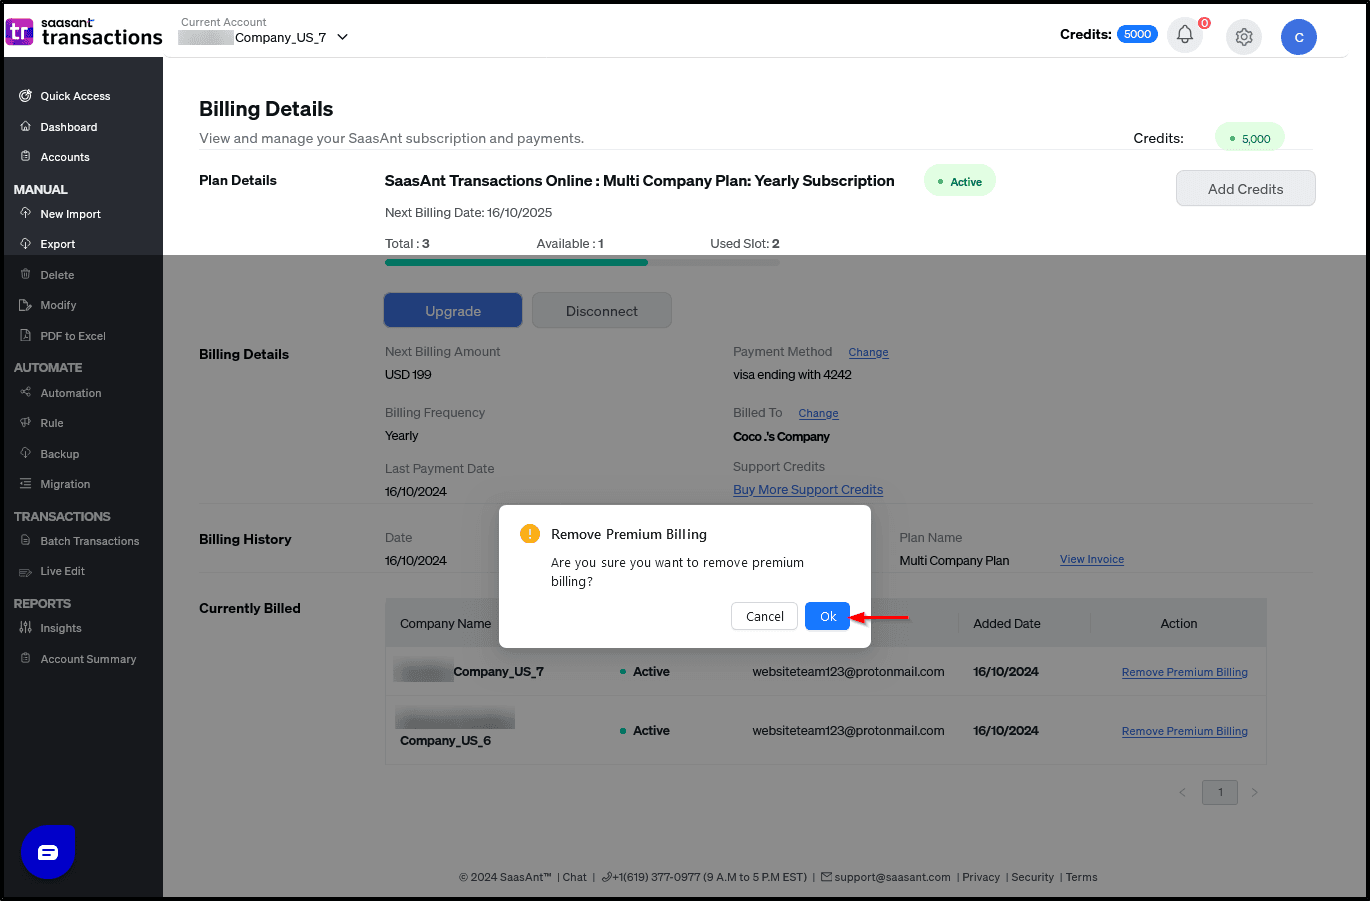Viewport: 1370px width, 901px height.
Task: Click the Upgrade button
Action: pos(453,310)
